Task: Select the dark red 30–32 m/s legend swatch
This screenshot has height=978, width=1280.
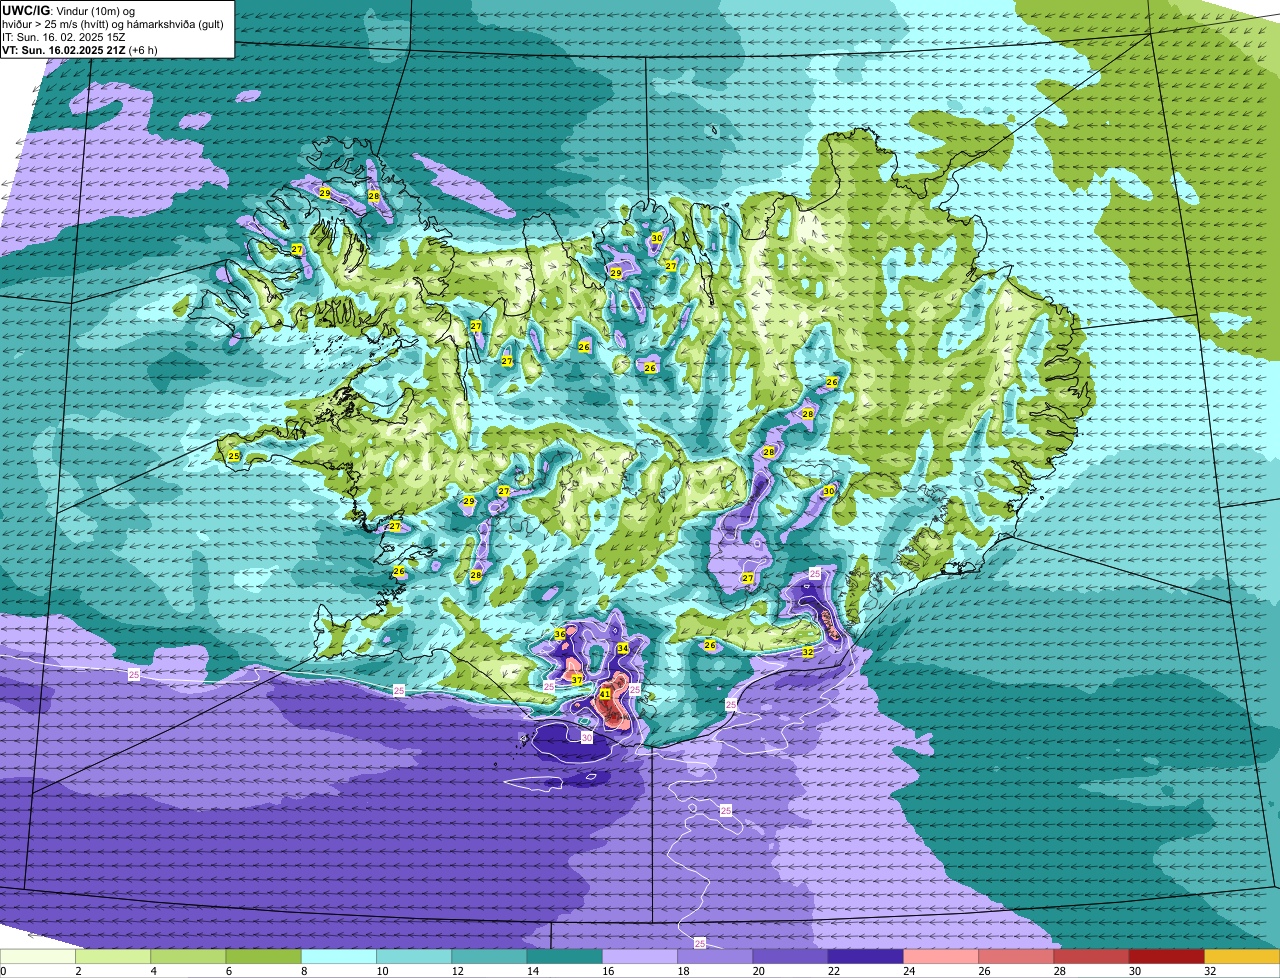Action: (1167, 956)
